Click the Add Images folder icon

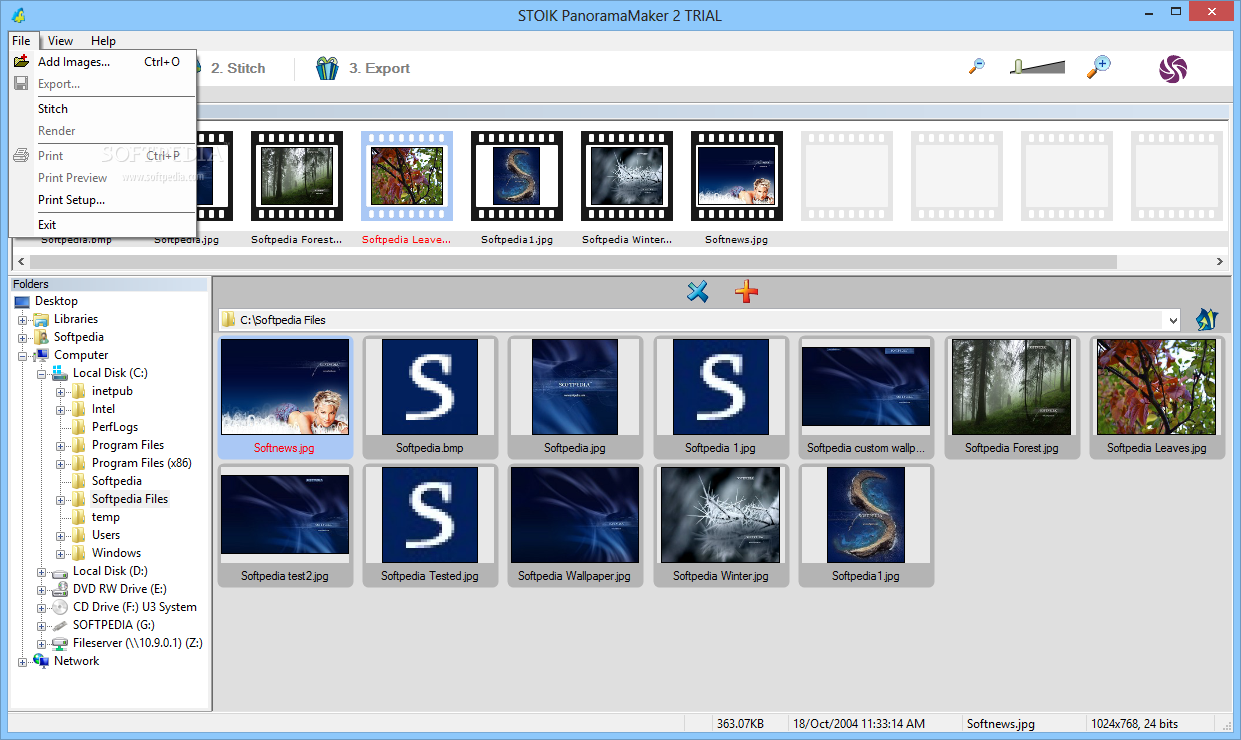tap(21, 61)
